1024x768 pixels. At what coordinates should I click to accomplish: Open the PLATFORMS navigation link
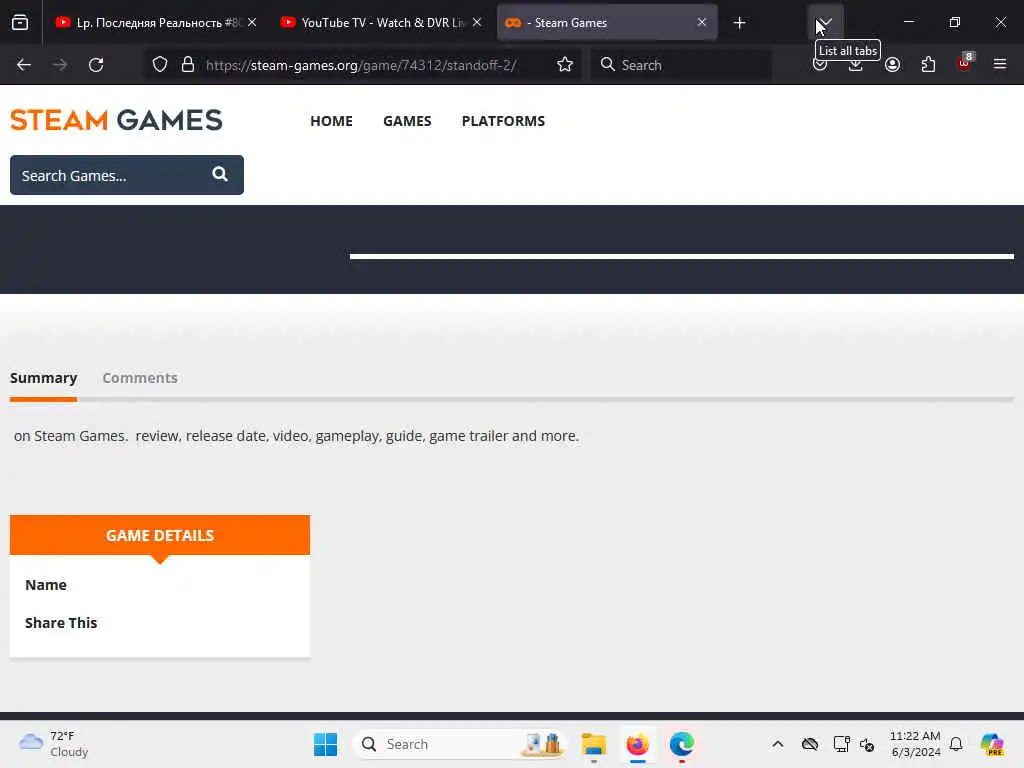[x=503, y=121]
